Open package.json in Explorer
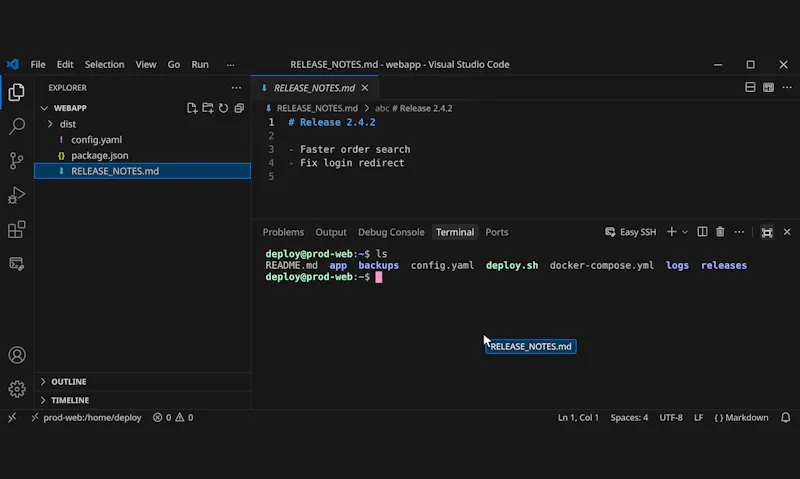 99,156
